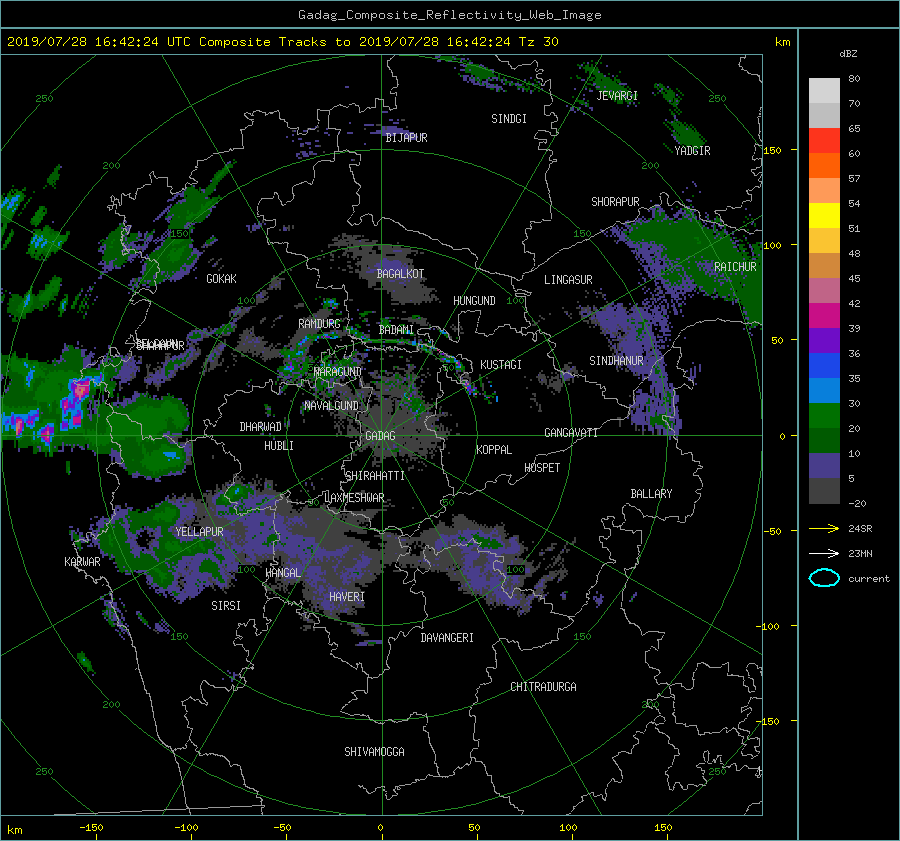900x841 pixels.
Task: Select the SHIRAHATTI label
Action: pyautogui.click(x=375, y=476)
